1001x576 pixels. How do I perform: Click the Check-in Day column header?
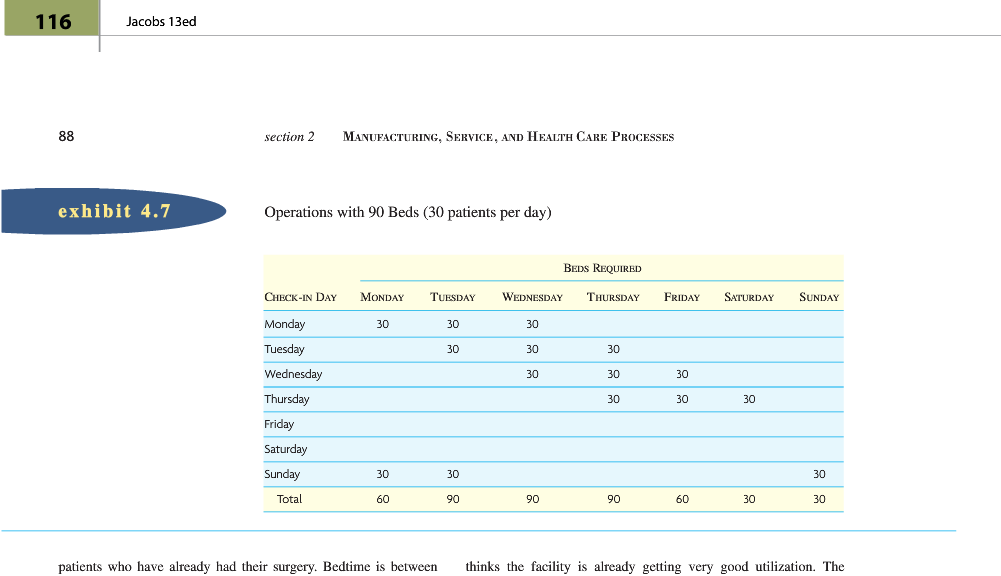(300, 297)
